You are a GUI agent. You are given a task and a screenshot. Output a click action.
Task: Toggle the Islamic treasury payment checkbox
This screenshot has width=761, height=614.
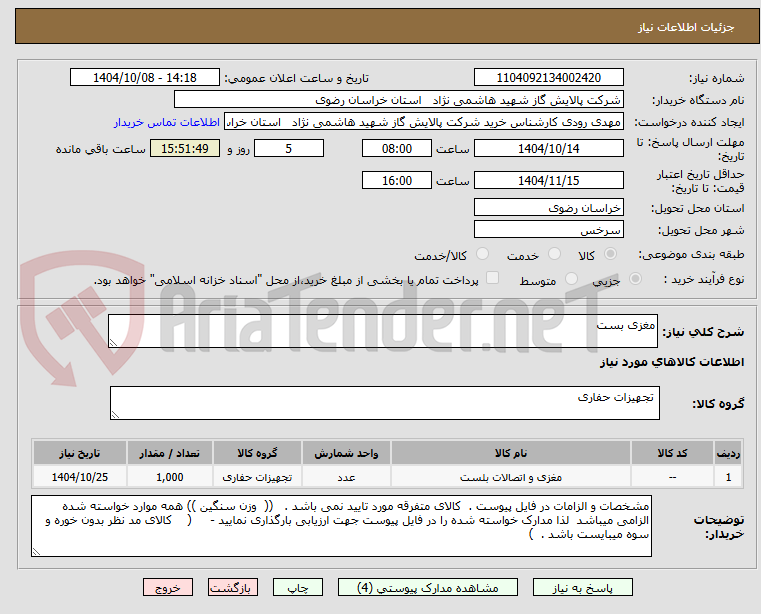493,278
